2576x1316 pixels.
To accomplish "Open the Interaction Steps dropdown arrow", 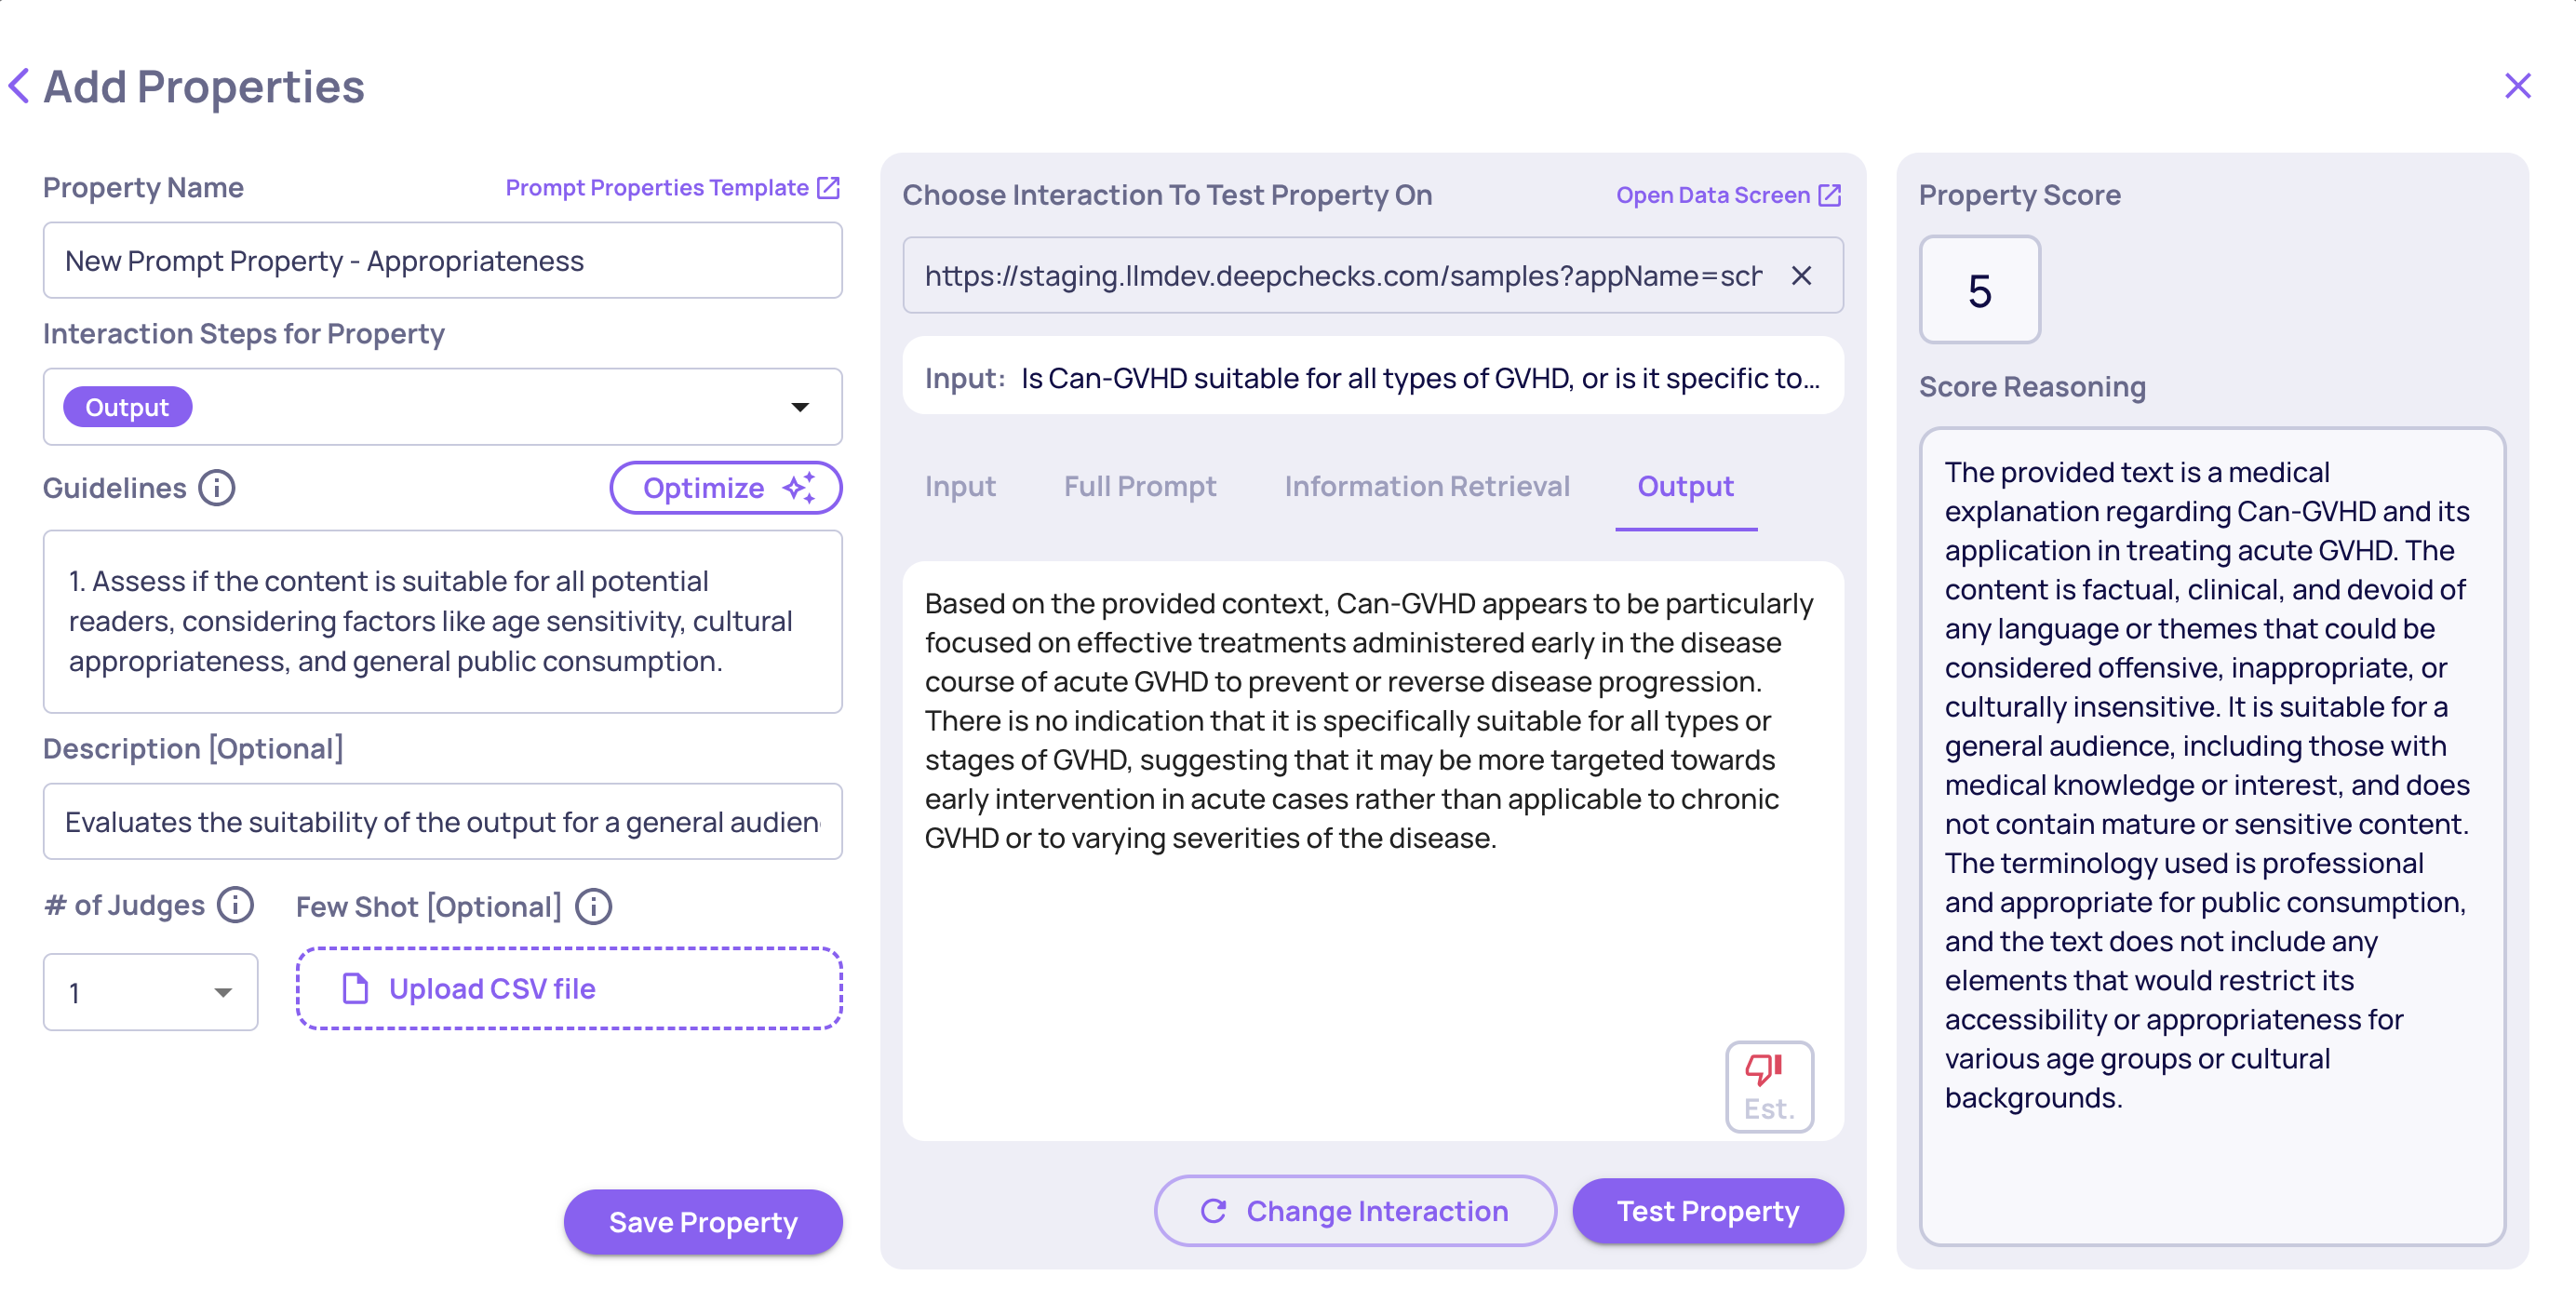I will (799, 407).
